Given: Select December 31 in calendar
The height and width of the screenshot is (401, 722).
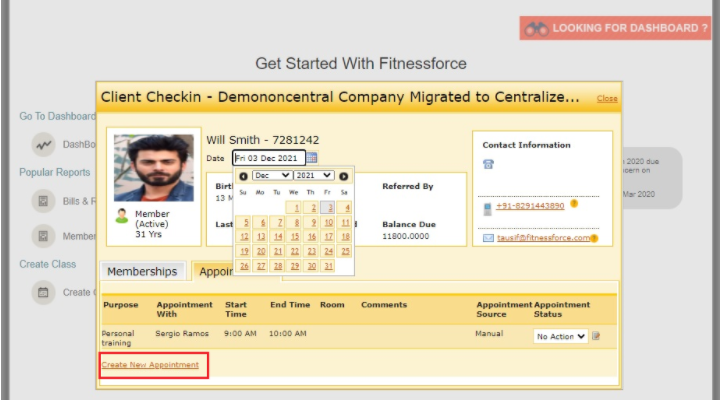Looking at the screenshot, I should 328,266.
